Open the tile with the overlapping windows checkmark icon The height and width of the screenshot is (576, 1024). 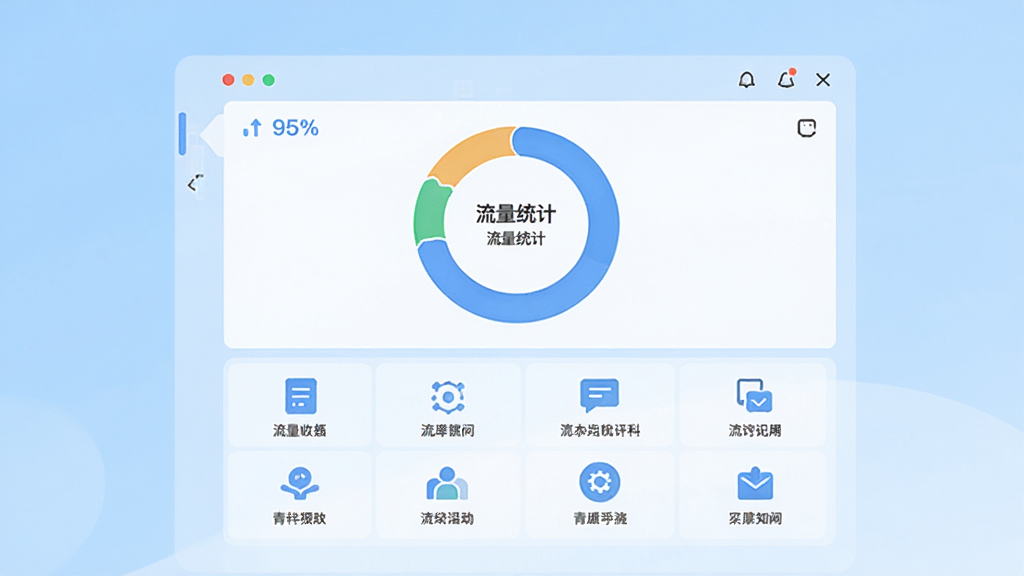coord(753,405)
